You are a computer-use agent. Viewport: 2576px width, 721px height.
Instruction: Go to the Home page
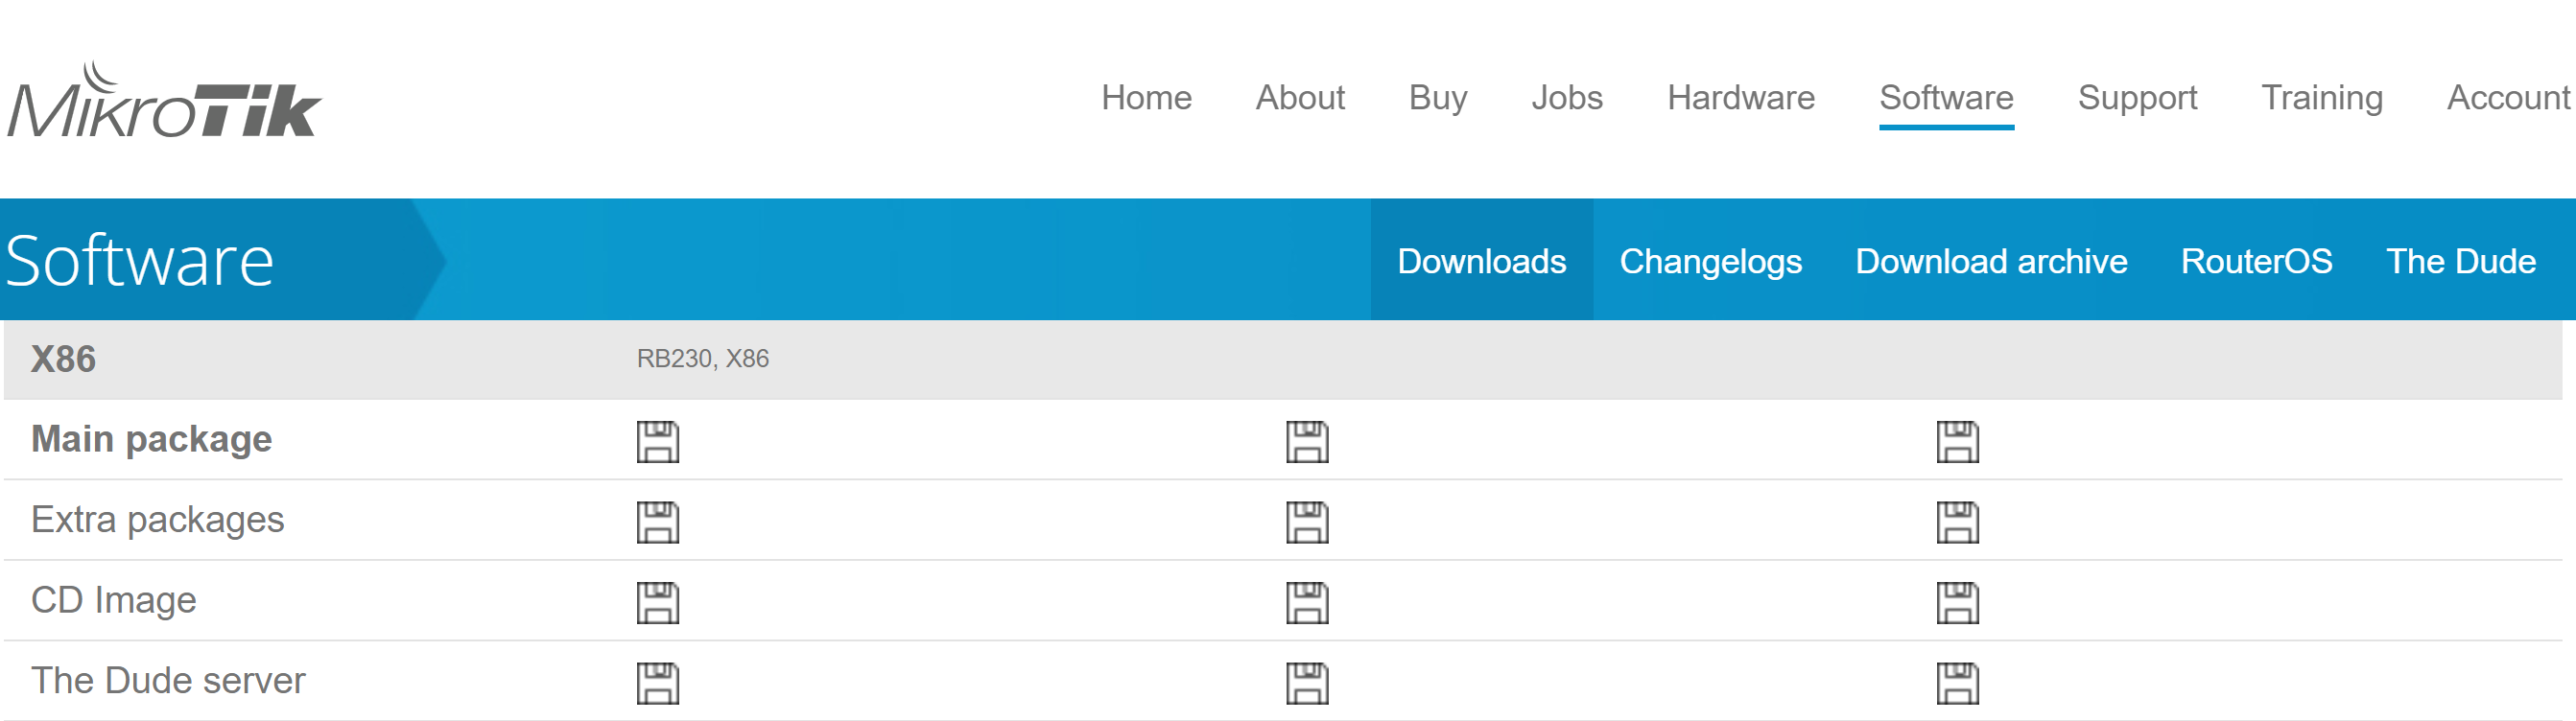pos(1146,97)
